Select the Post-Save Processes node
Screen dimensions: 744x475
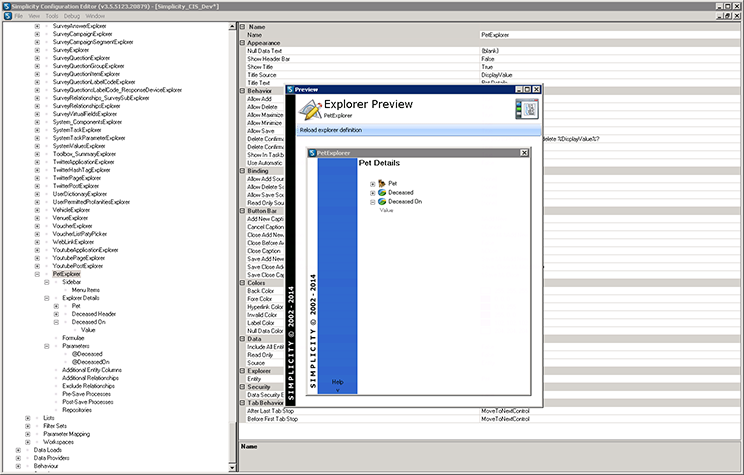pyautogui.click(x=88, y=402)
